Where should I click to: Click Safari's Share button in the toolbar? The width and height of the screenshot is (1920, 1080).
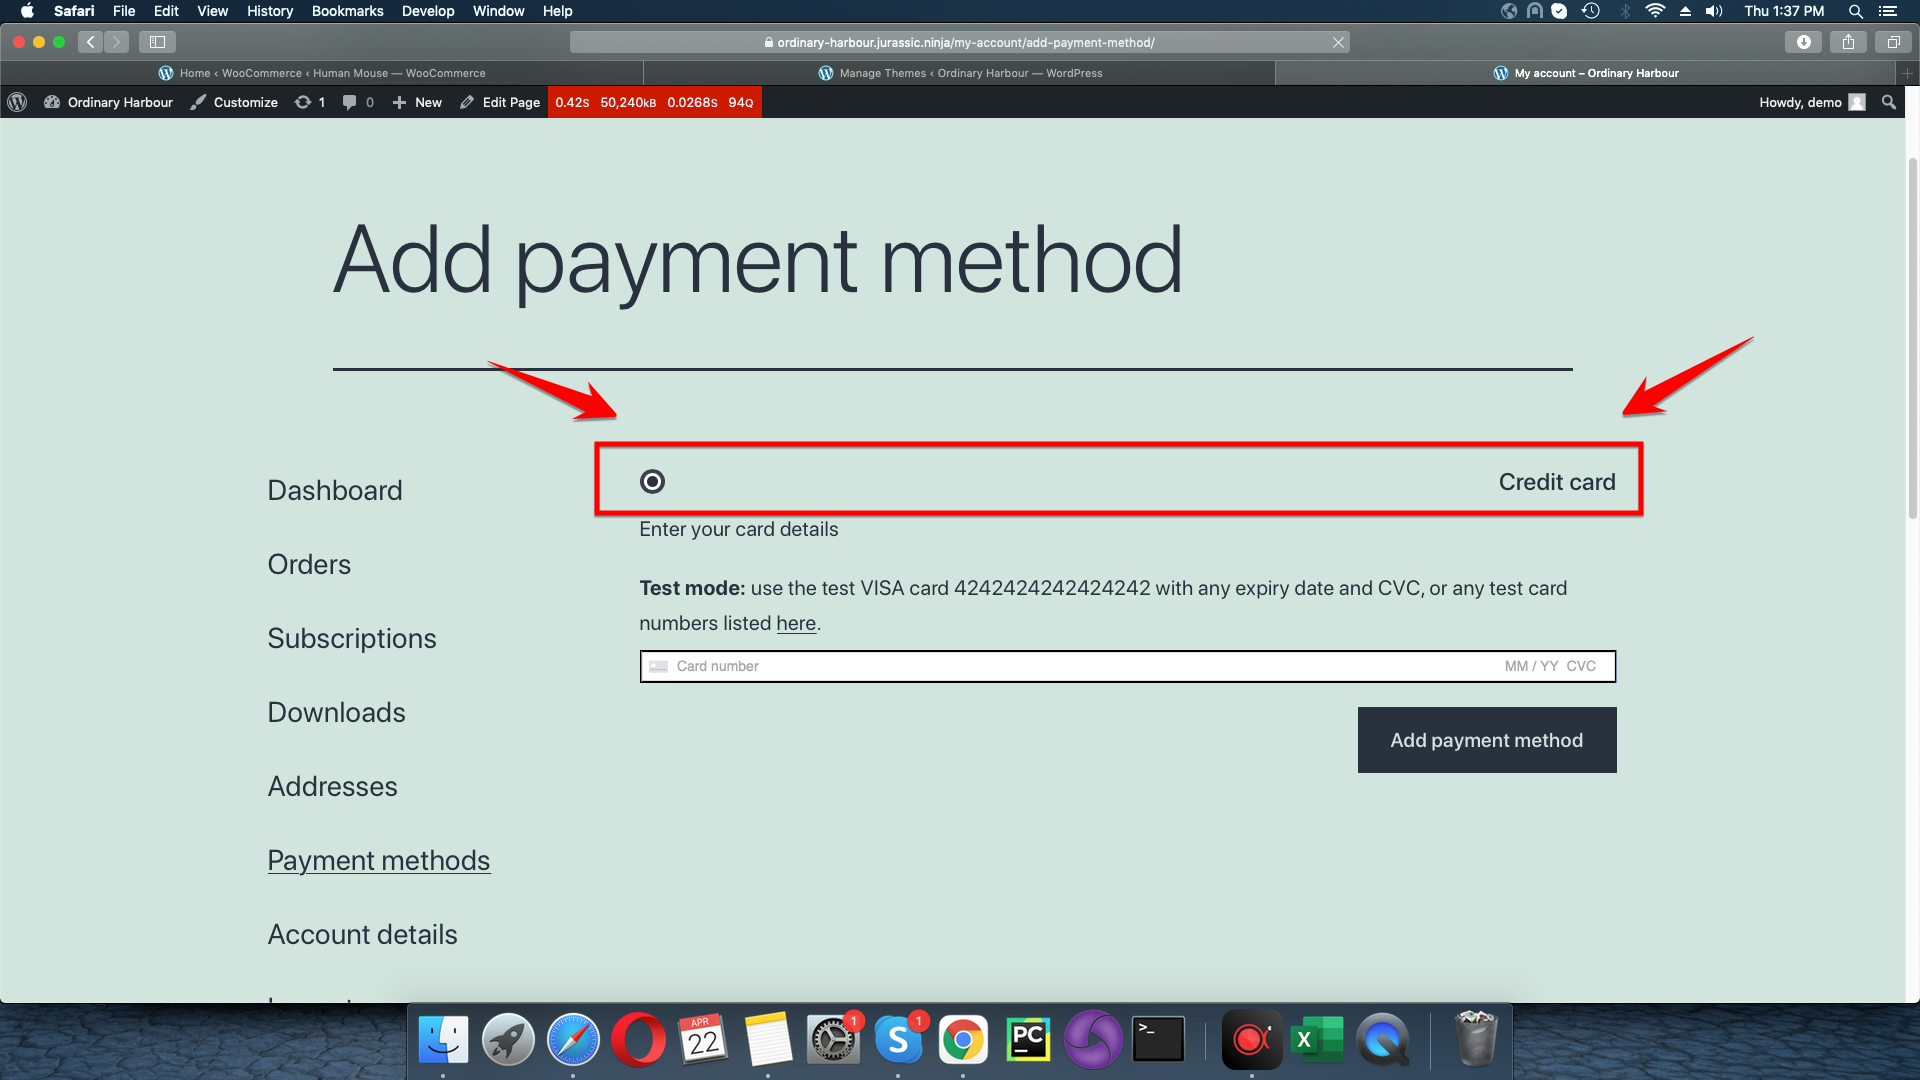1848,42
